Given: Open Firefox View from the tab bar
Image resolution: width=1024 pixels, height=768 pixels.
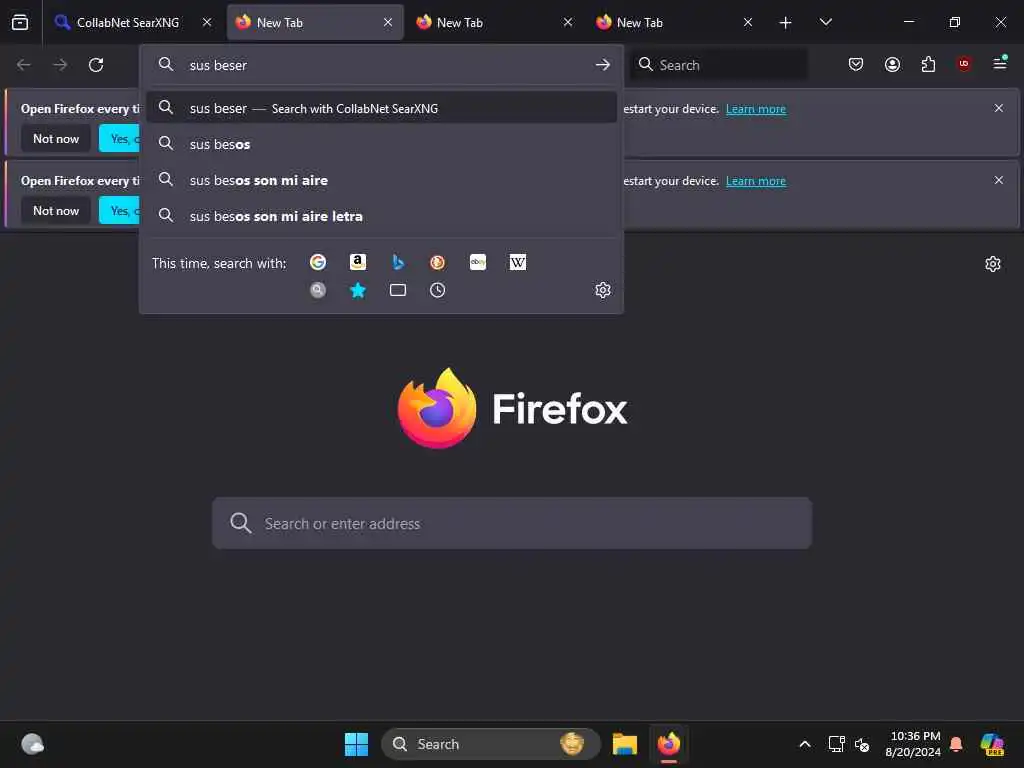Looking at the screenshot, I should 20,22.
